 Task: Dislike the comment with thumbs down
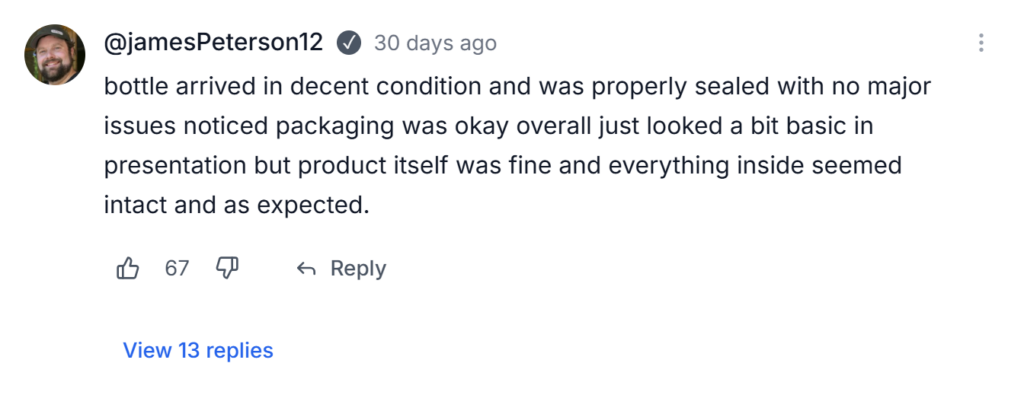point(228,268)
